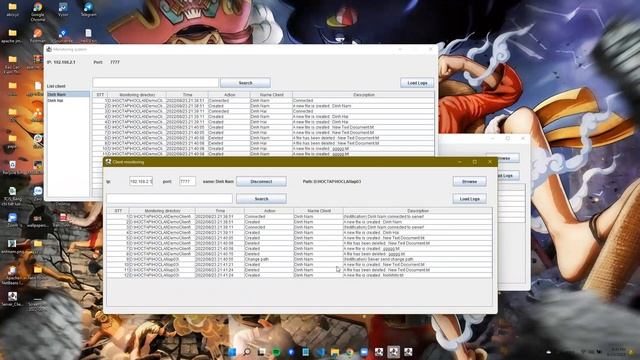Image resolution: width=640 pixels, height=360 pixels.
Task: Open Google Chrome desktop shortcut
Action: point(38,10)
